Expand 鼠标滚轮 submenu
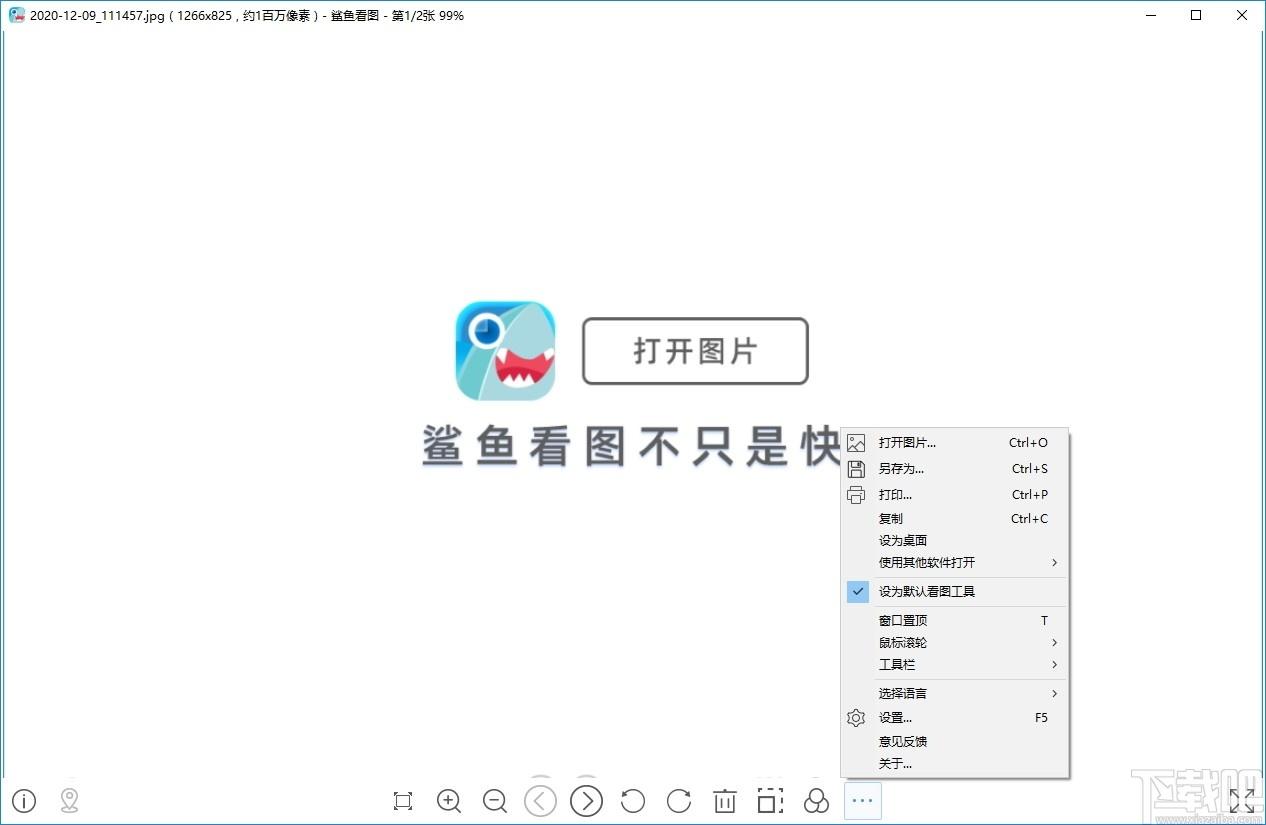 (x=955, y=643)
